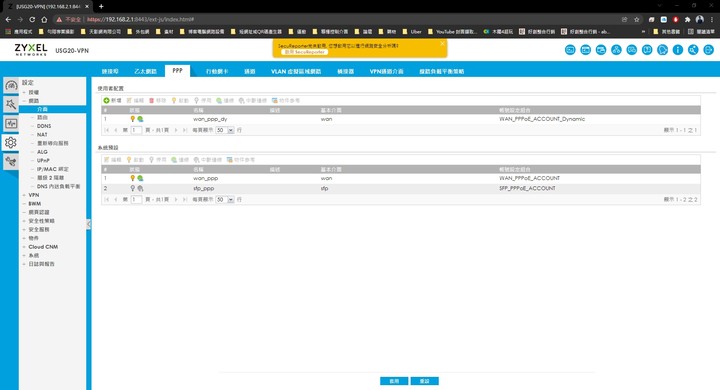Viewport: 720px width, 390px height.
Task: Click the browser back arrow
Action: point(8,19)
